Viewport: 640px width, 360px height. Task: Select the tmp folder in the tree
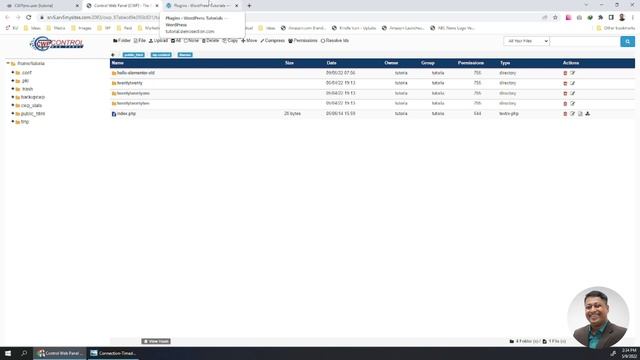(x=25, y=122)
